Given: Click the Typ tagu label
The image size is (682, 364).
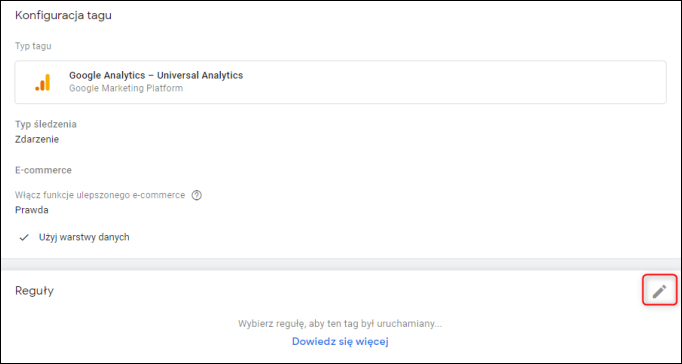Looking at the screenshot, I should tap(33, 46).
